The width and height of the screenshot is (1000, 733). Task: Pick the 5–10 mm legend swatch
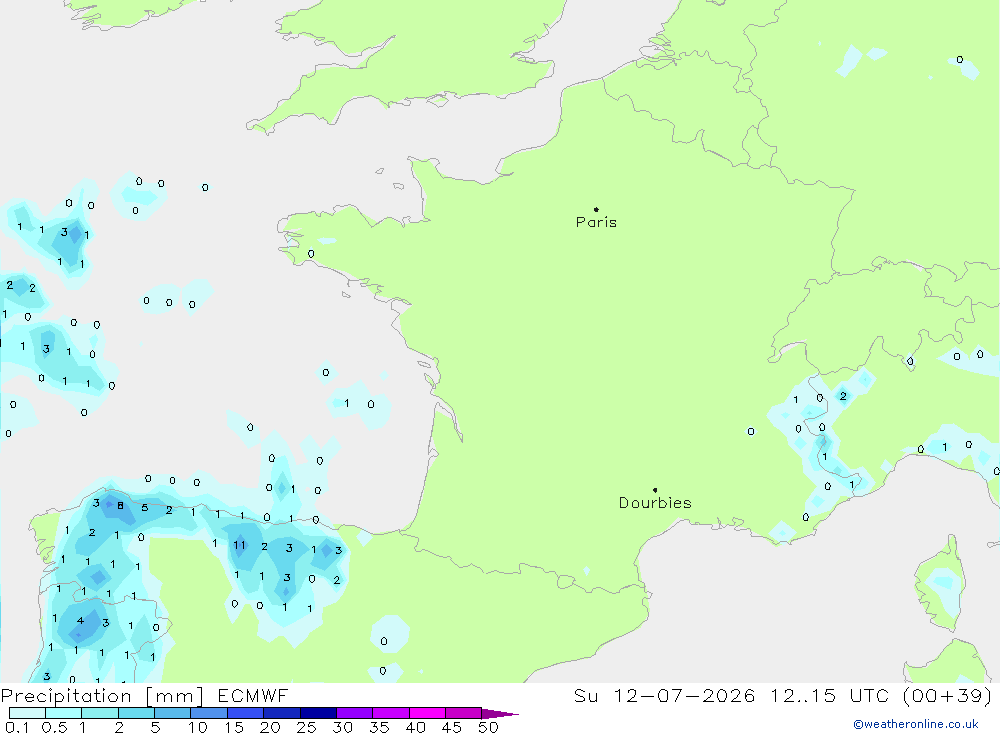click(x=173, y=713)
